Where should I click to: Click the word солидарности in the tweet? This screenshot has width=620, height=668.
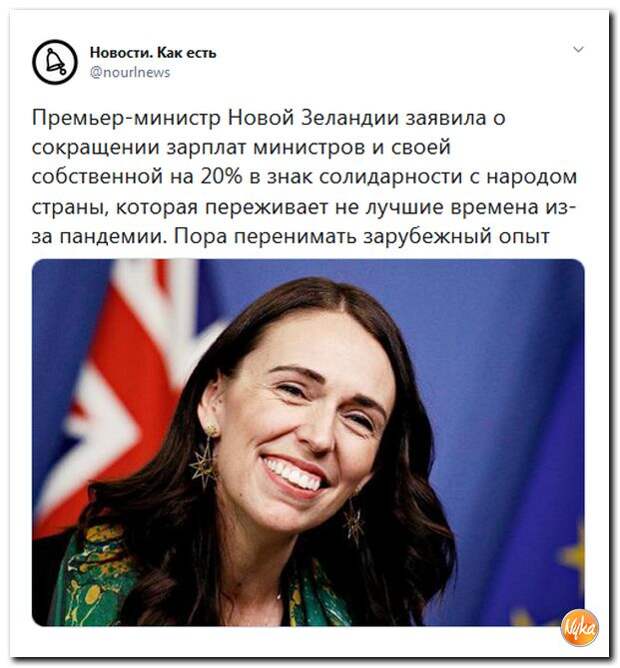pyautogui.click(x=390, y=177)
